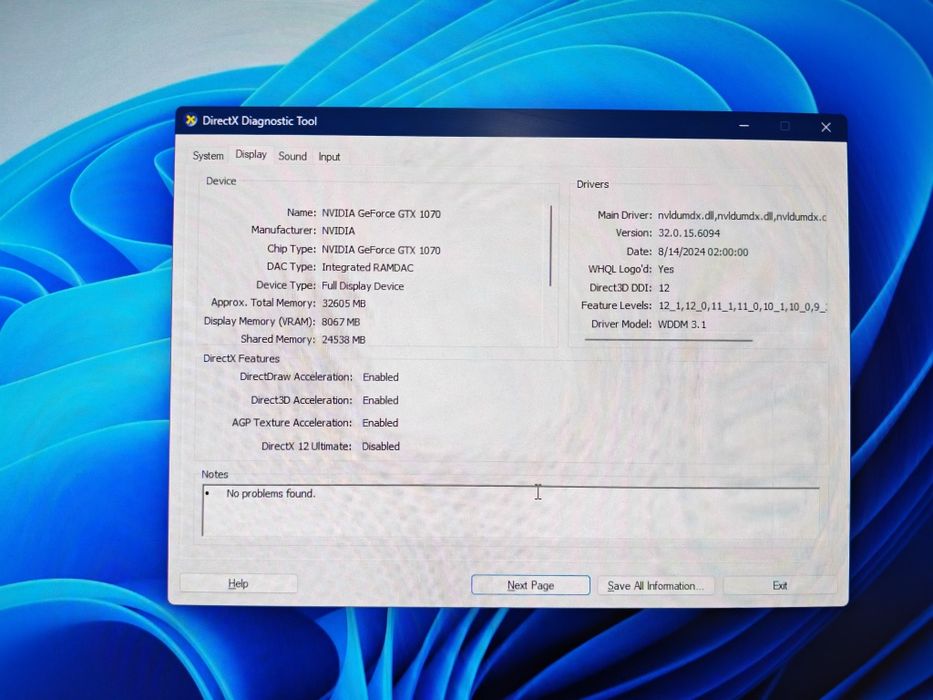Go to the Input tab
The image size is (933, 700).
[329, 157]
